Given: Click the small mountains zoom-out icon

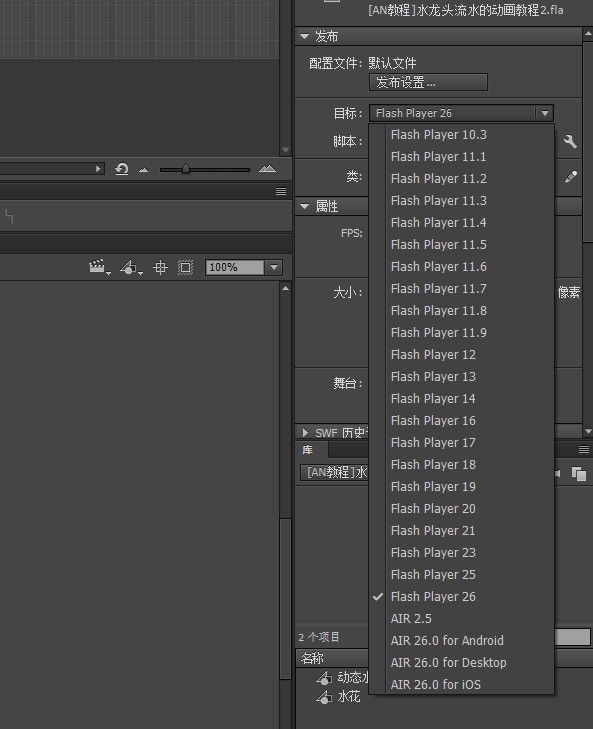Looking at the screenshot, I should tap(143, 170).
